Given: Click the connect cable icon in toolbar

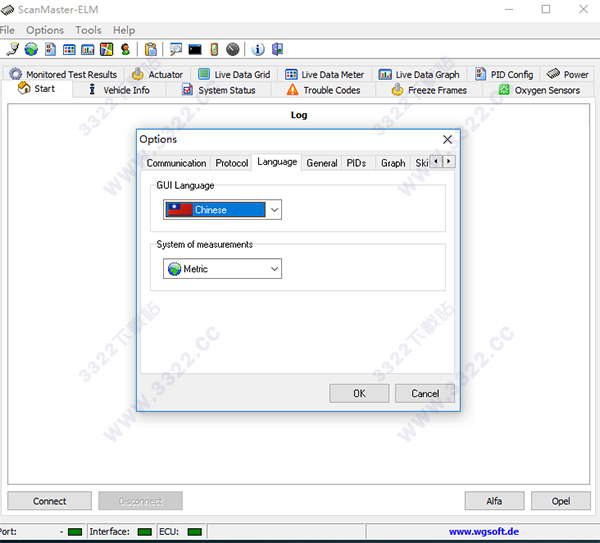Looking at the screenshot, I should point(13,49).
